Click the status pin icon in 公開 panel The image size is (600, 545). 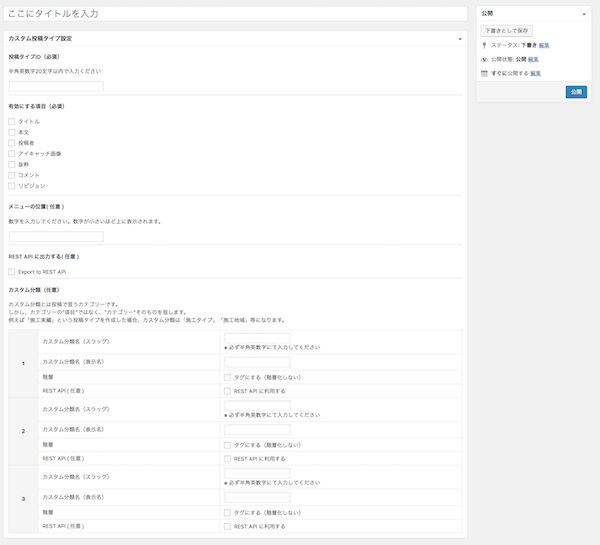click(484, 45)
